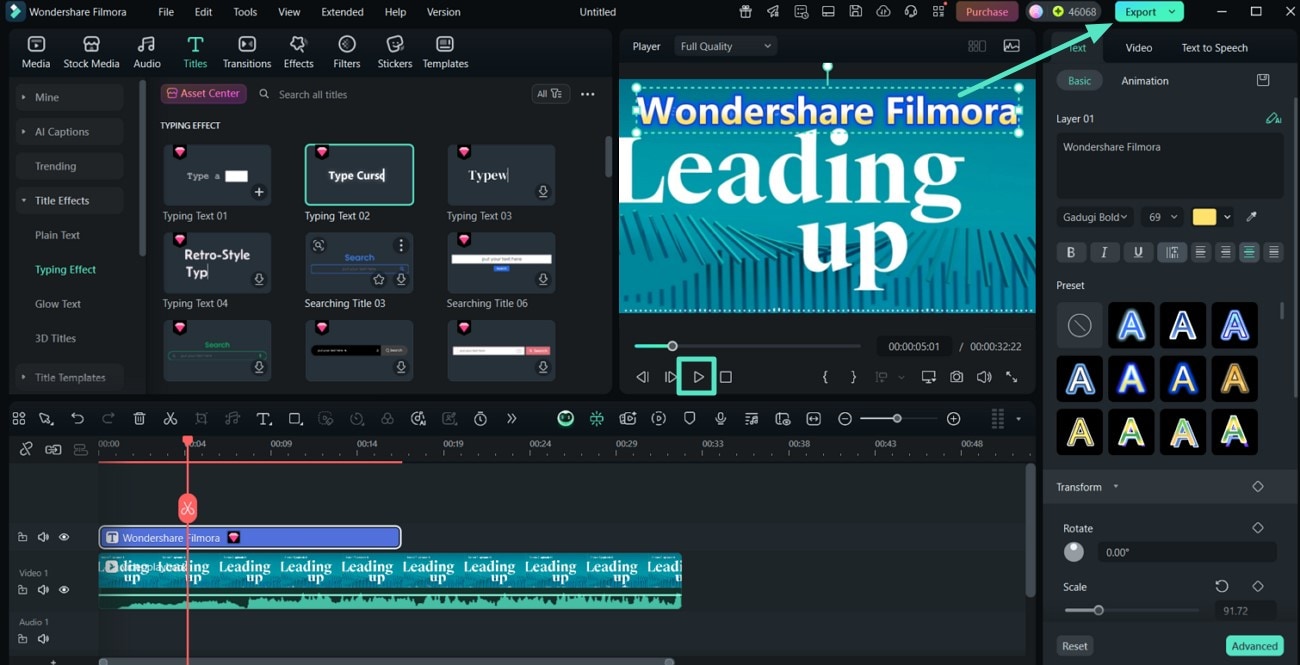
Task: Toggle Underline text formatting
Action: (x=1138, y=253)
